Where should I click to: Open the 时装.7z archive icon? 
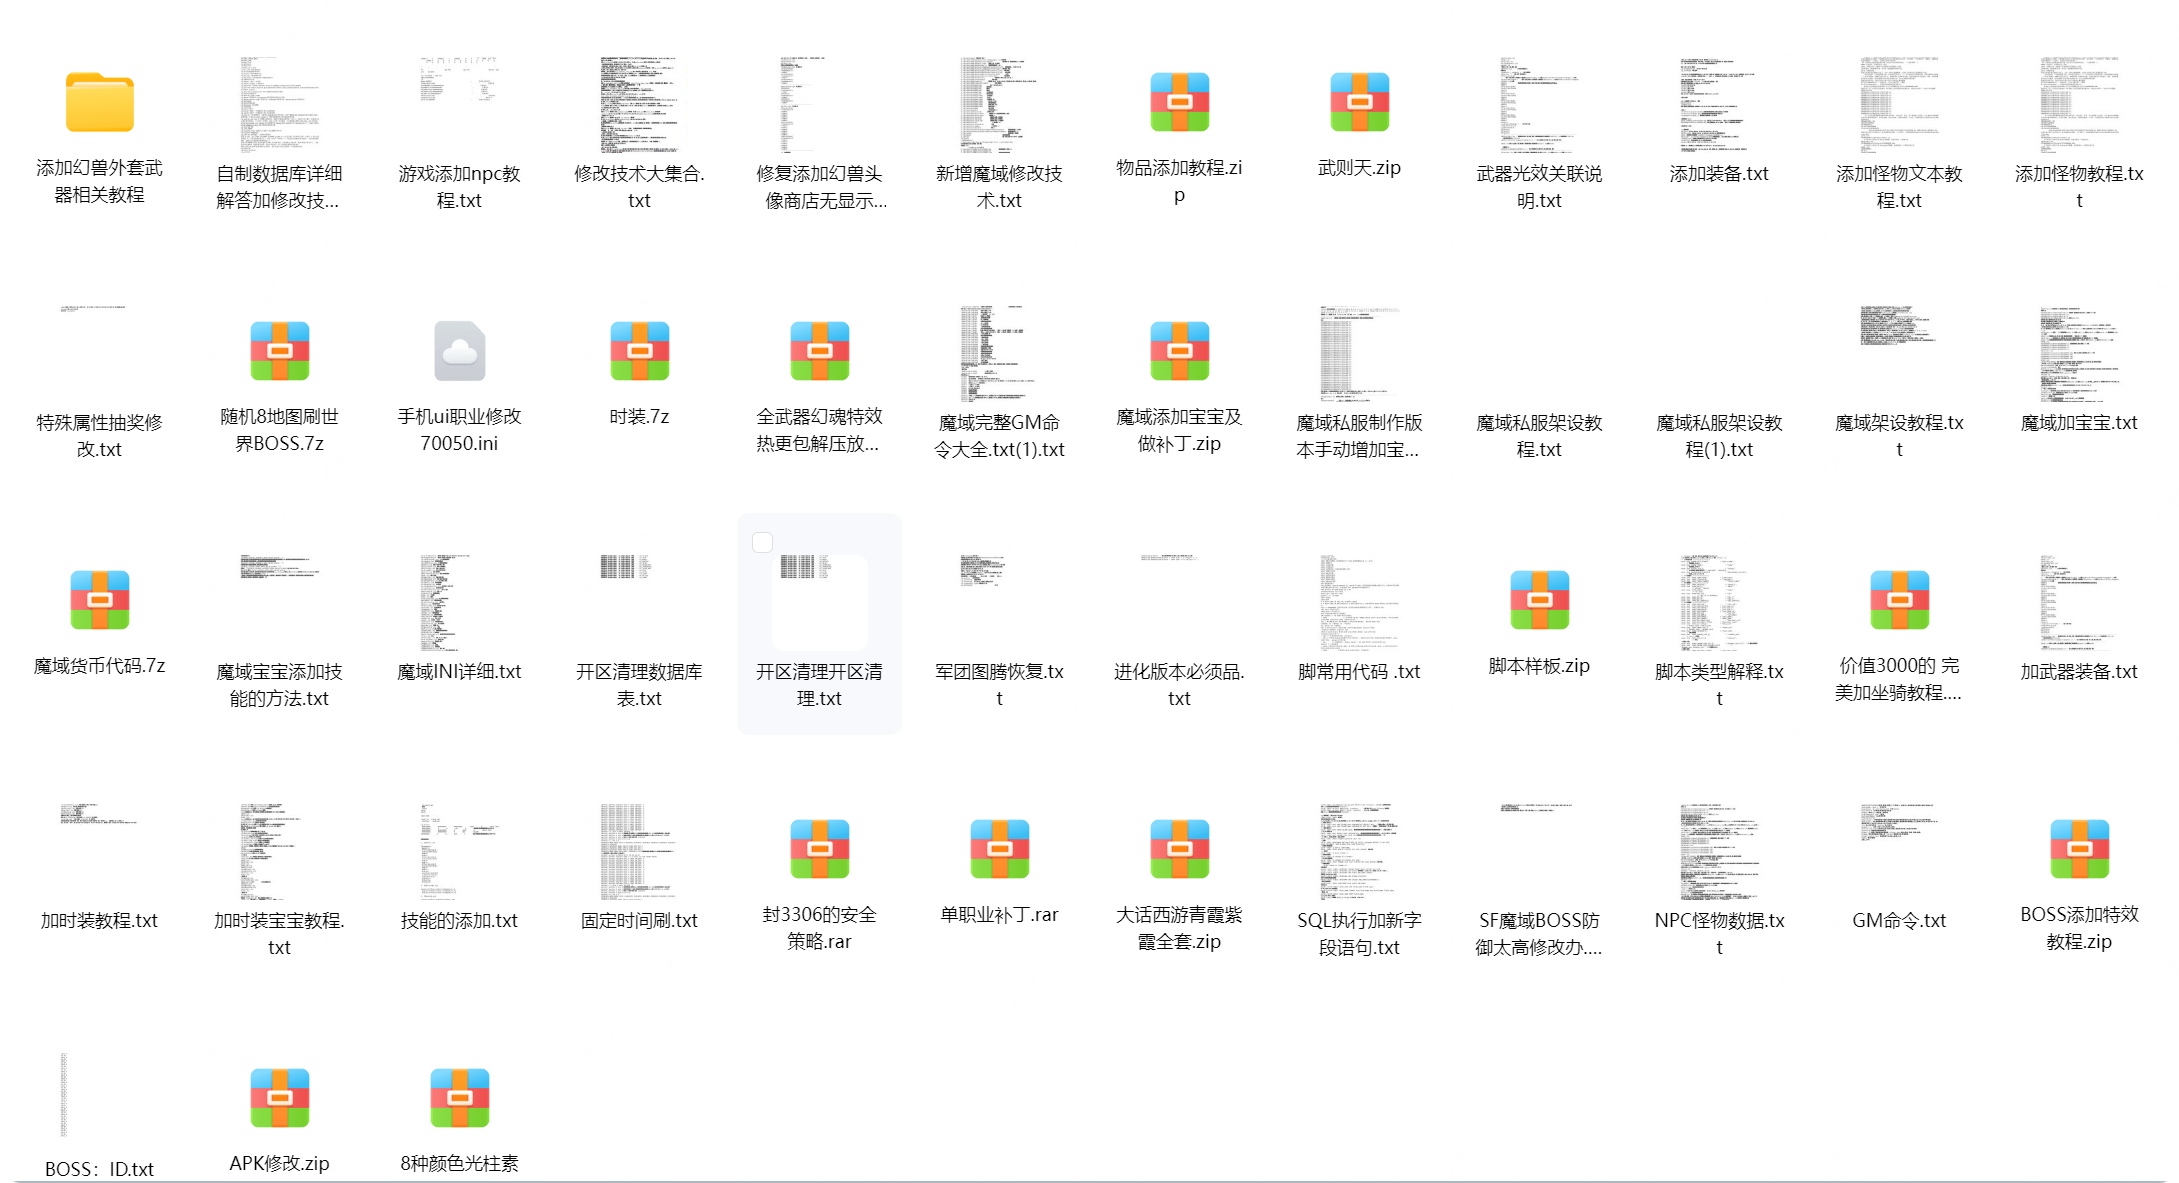click(x=639, y=351)
